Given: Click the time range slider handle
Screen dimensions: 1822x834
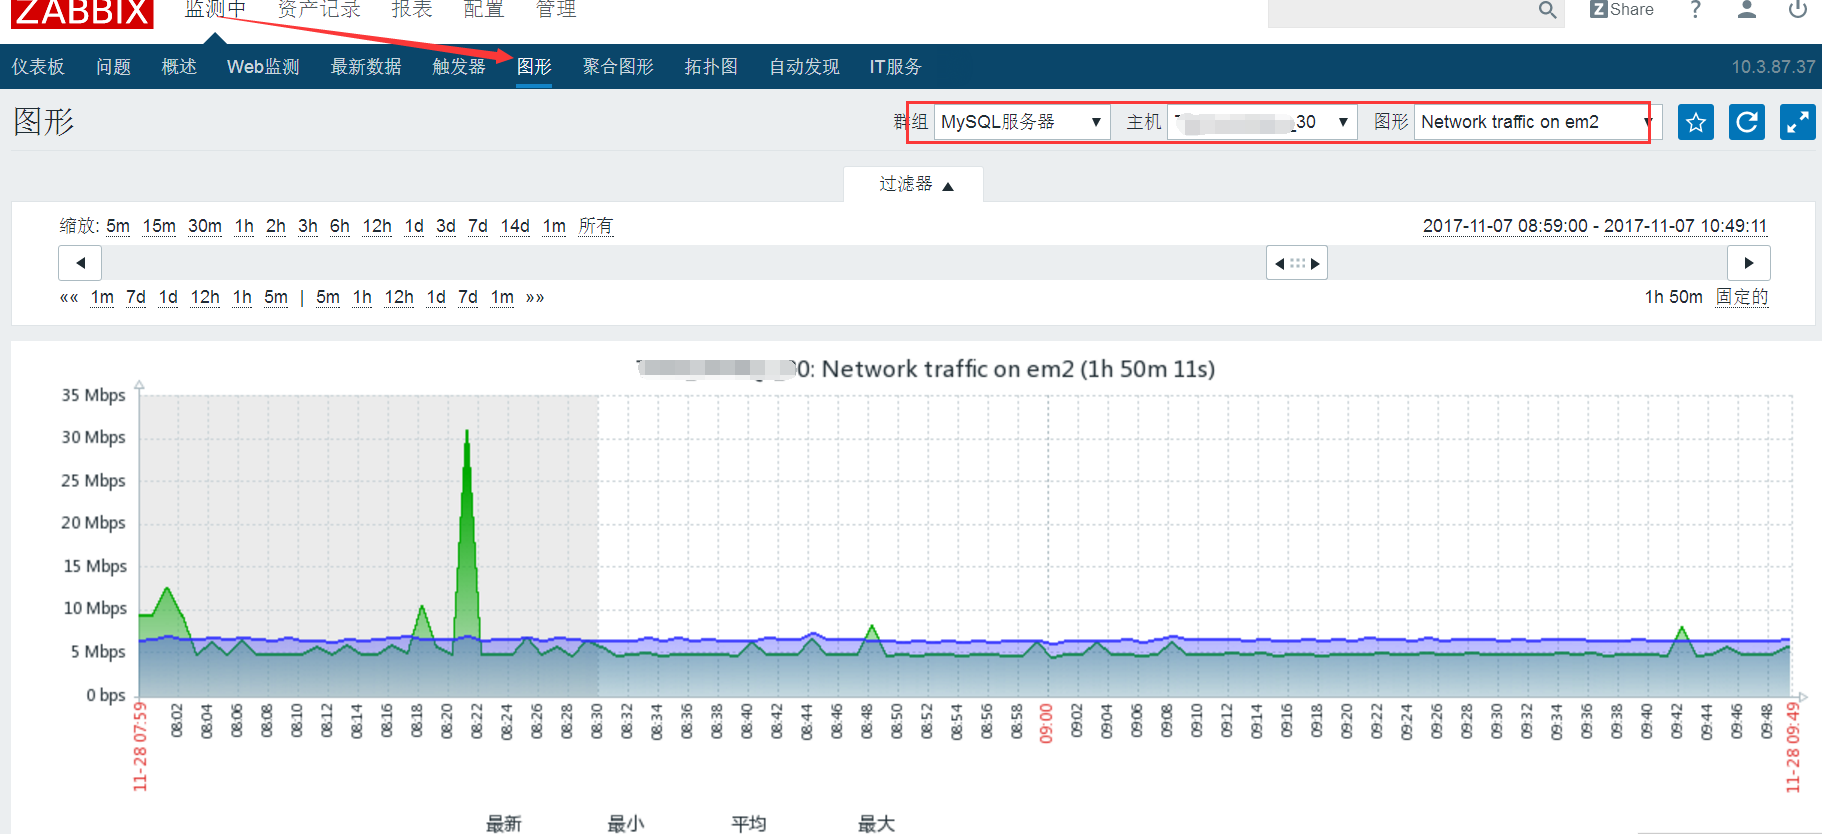Looking at the screenshot, I should click(x=1297, y=263).
